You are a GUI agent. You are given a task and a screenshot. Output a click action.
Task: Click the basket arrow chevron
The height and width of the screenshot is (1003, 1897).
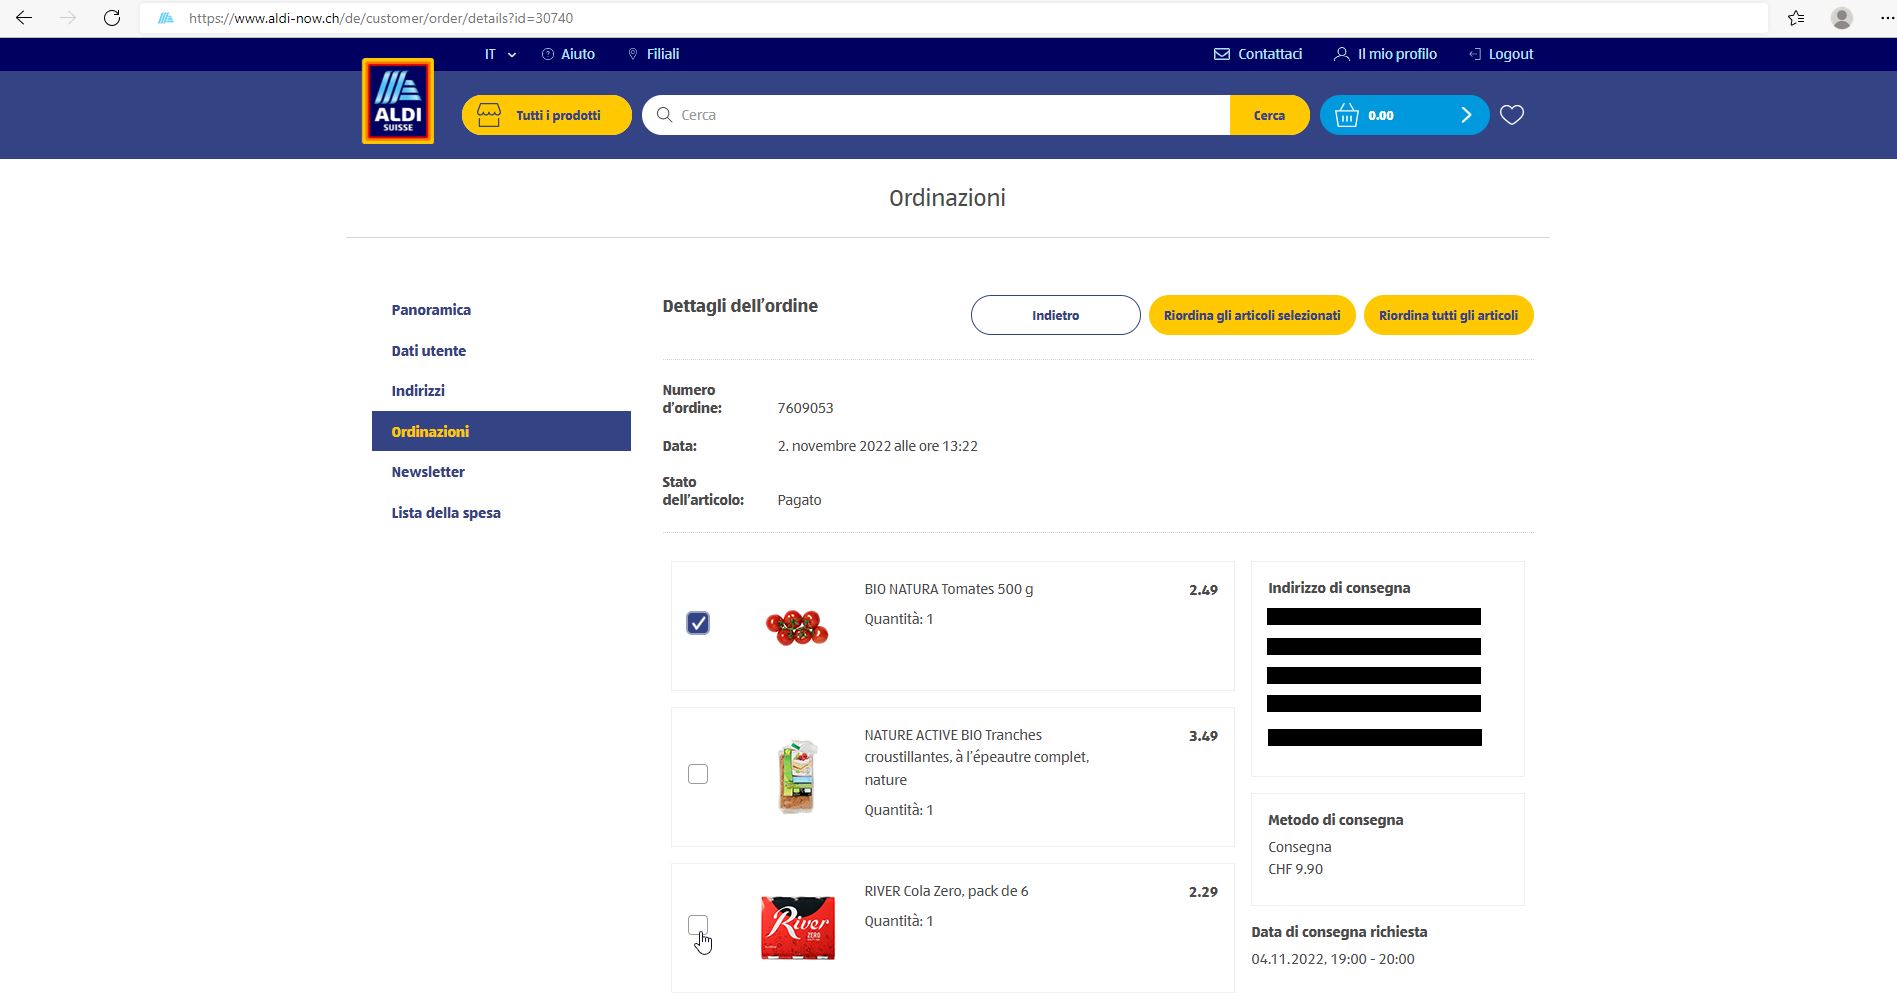[x=1466, y=115]
